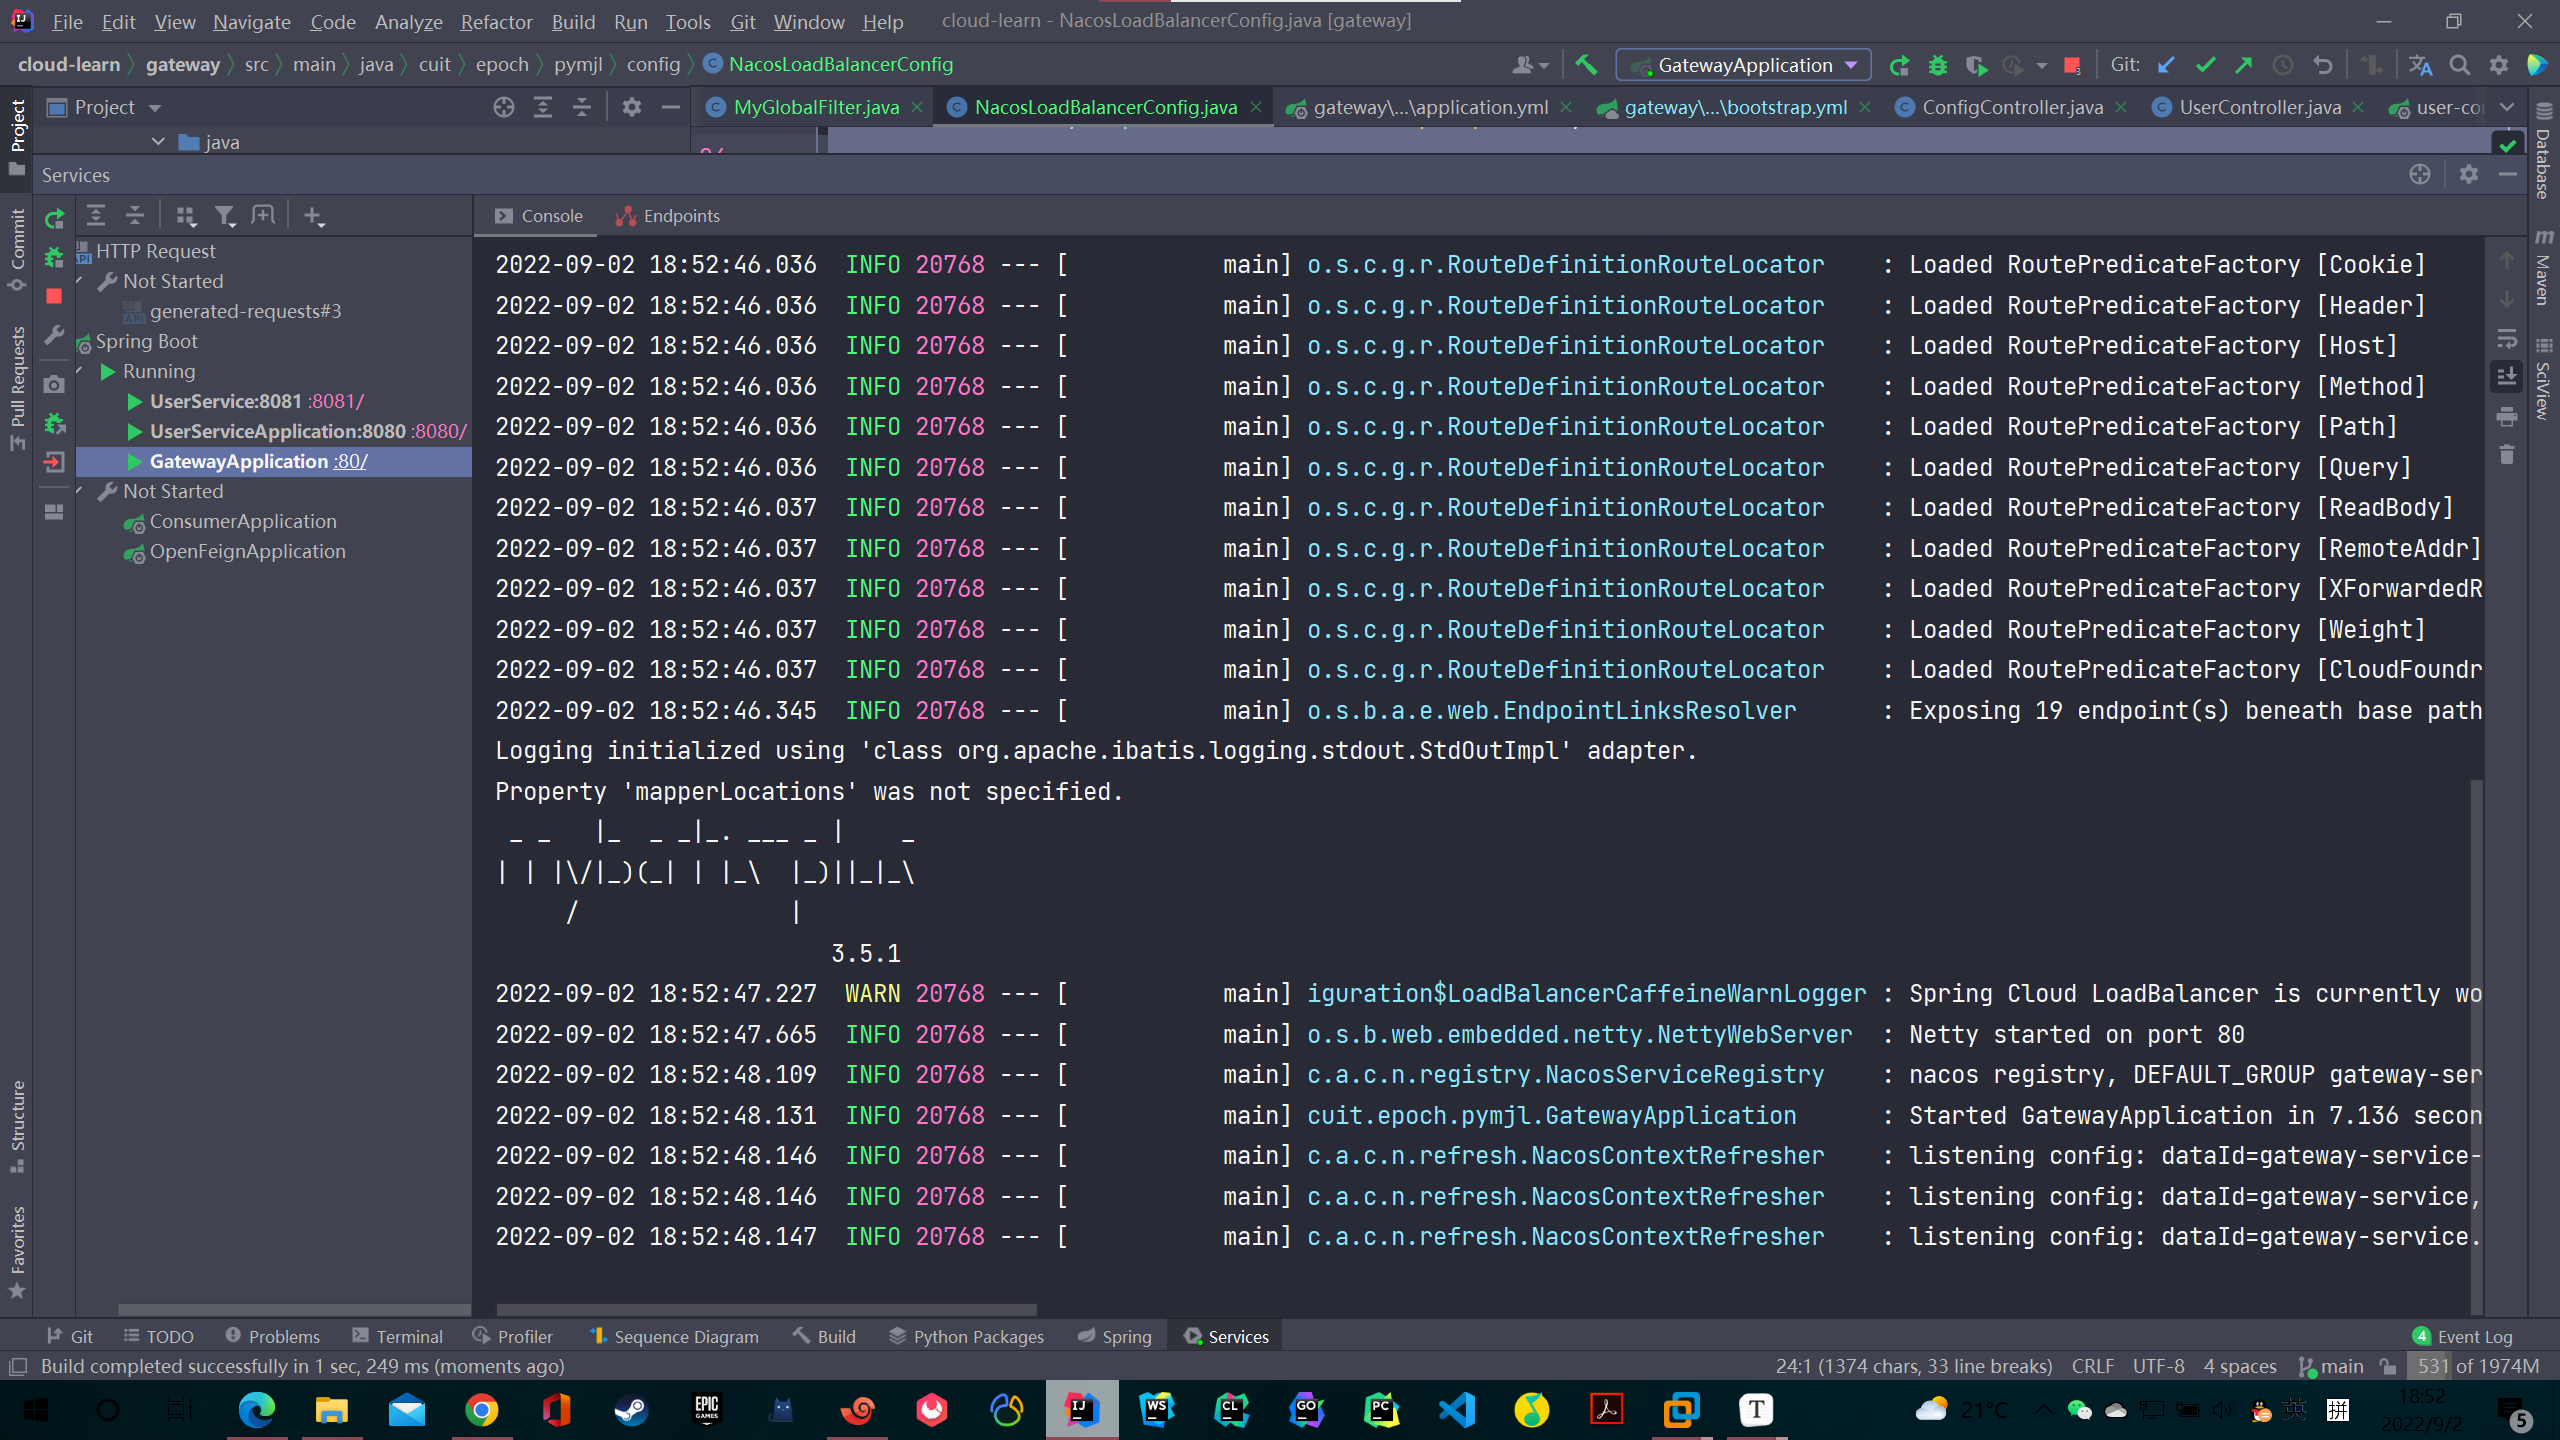This screenshot has width=2560, height=1440.
Task: Click the console horizontal scrollbar
Action: [x=766, y=1309]
